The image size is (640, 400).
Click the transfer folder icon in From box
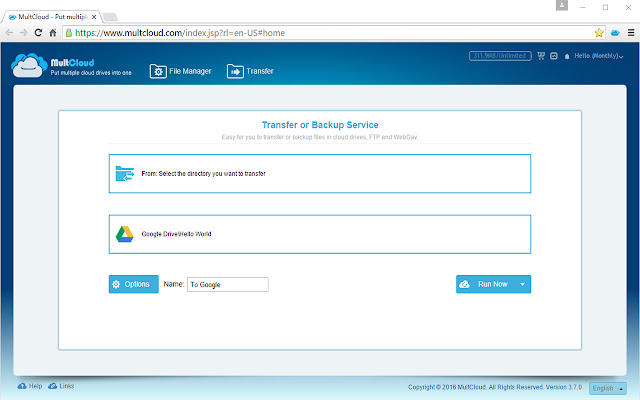click(x=124, y=173)
